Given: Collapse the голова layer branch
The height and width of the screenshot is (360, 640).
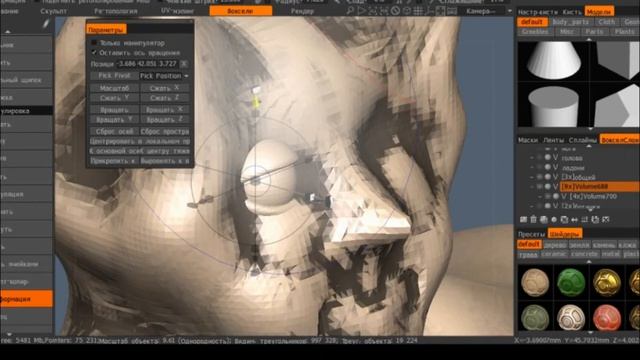Looking at the screenshot, I should click(x=532, y=158).
